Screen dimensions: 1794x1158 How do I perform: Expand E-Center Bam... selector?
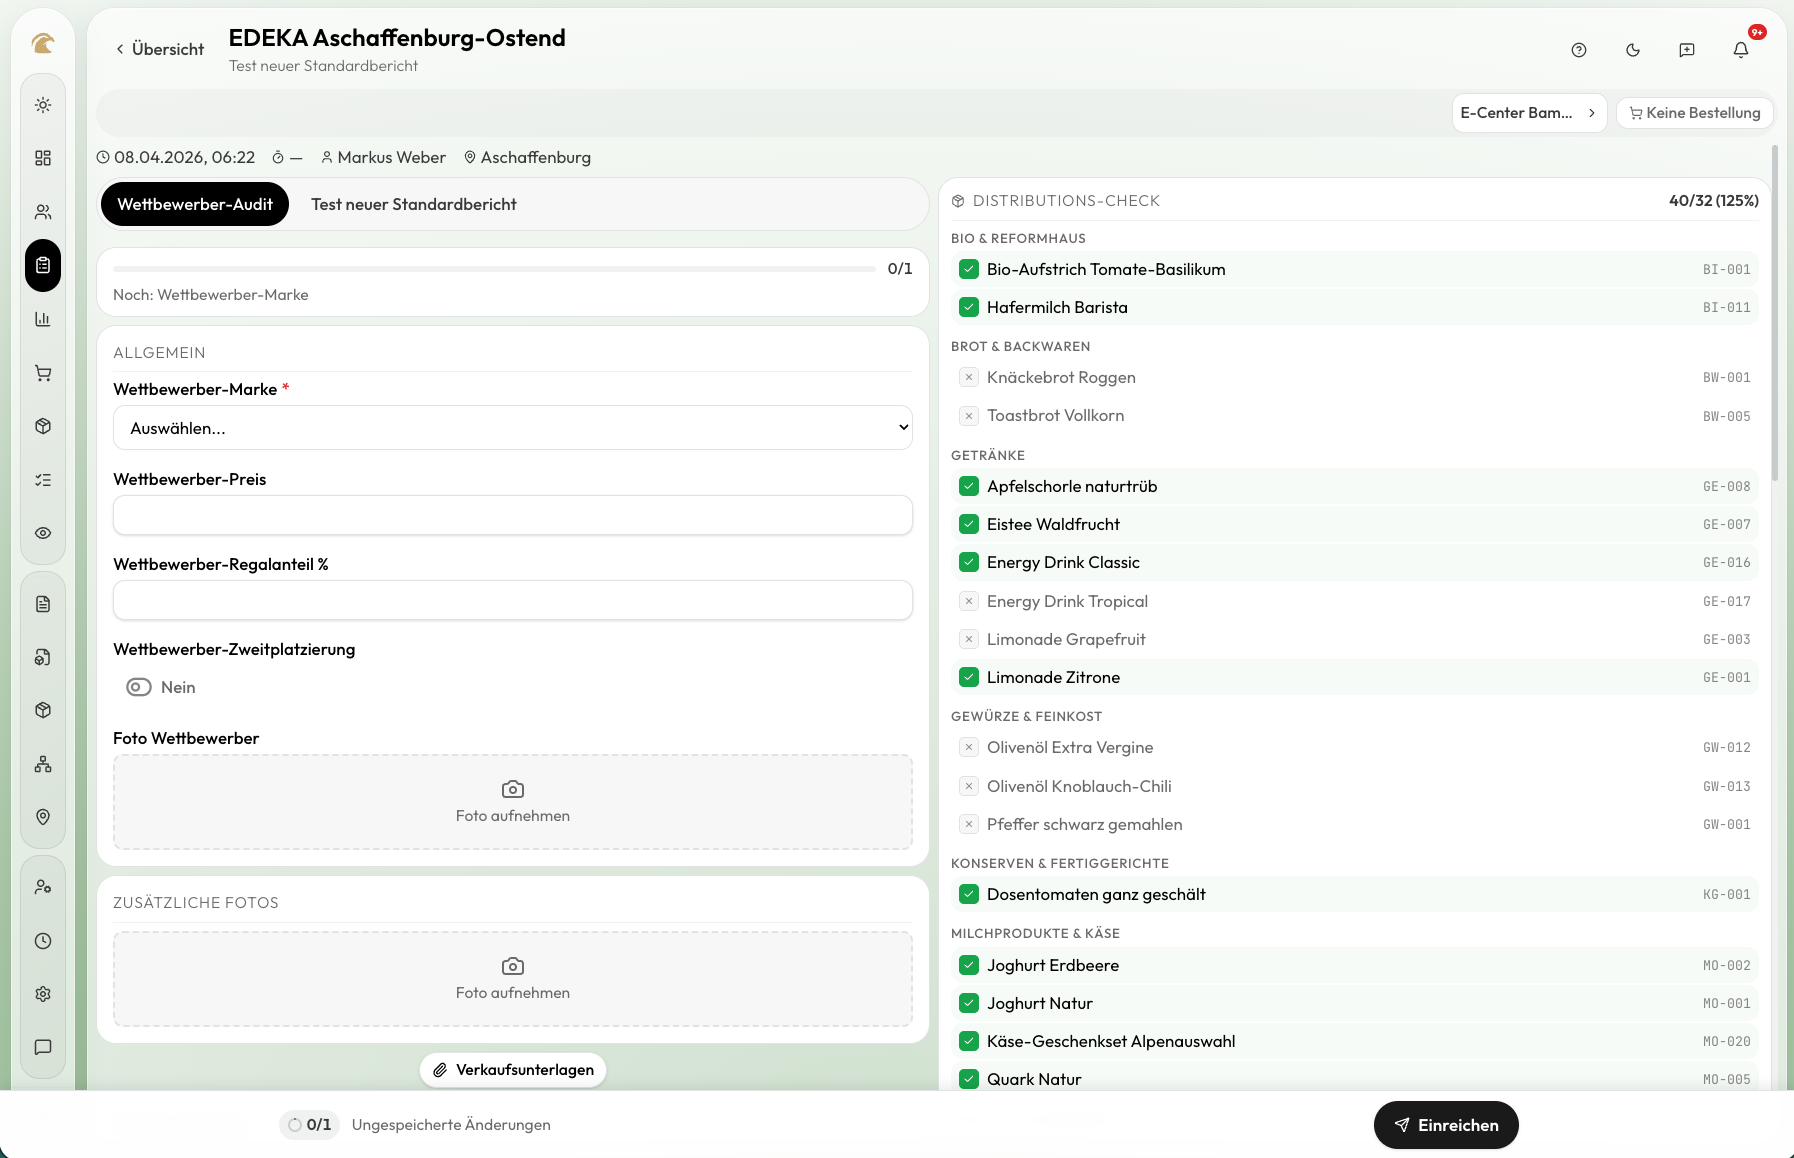1529,113
